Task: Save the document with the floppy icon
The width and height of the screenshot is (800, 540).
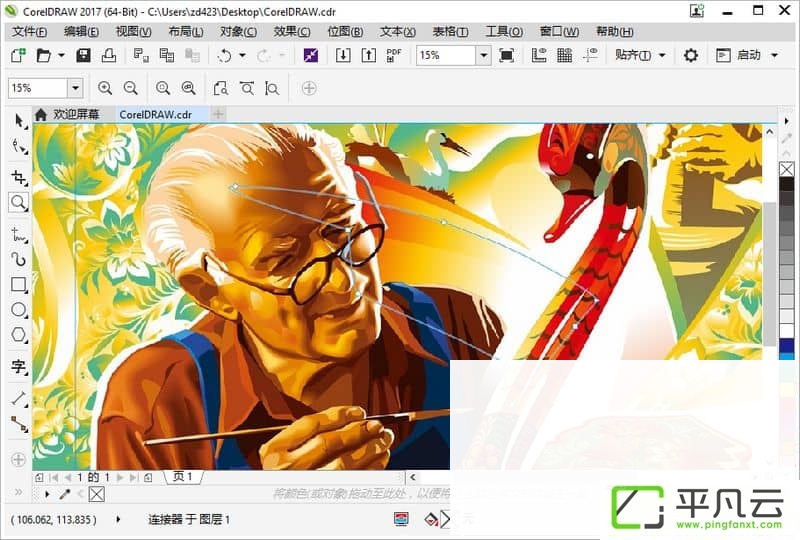Action: click(x=83, y=55)
